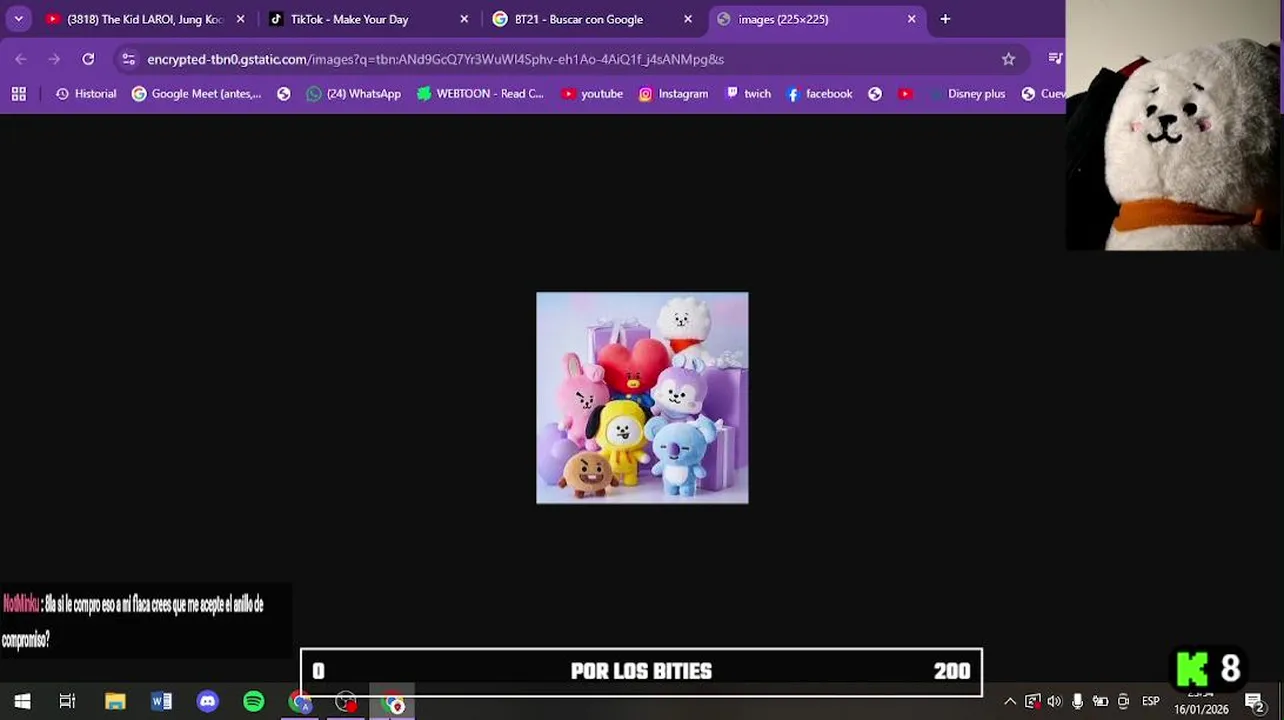
Task: Open the Google Meet bookmark
Action: coord(197,93)
